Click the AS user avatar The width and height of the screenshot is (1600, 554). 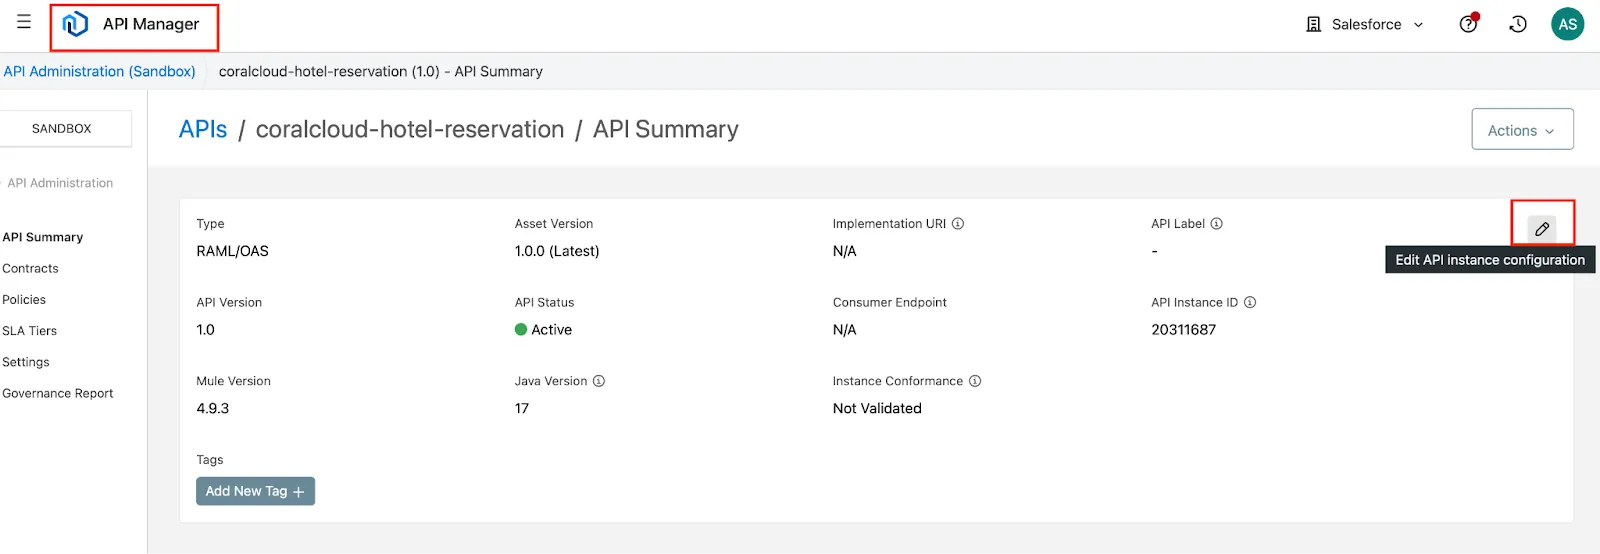tap(1567, 24)
